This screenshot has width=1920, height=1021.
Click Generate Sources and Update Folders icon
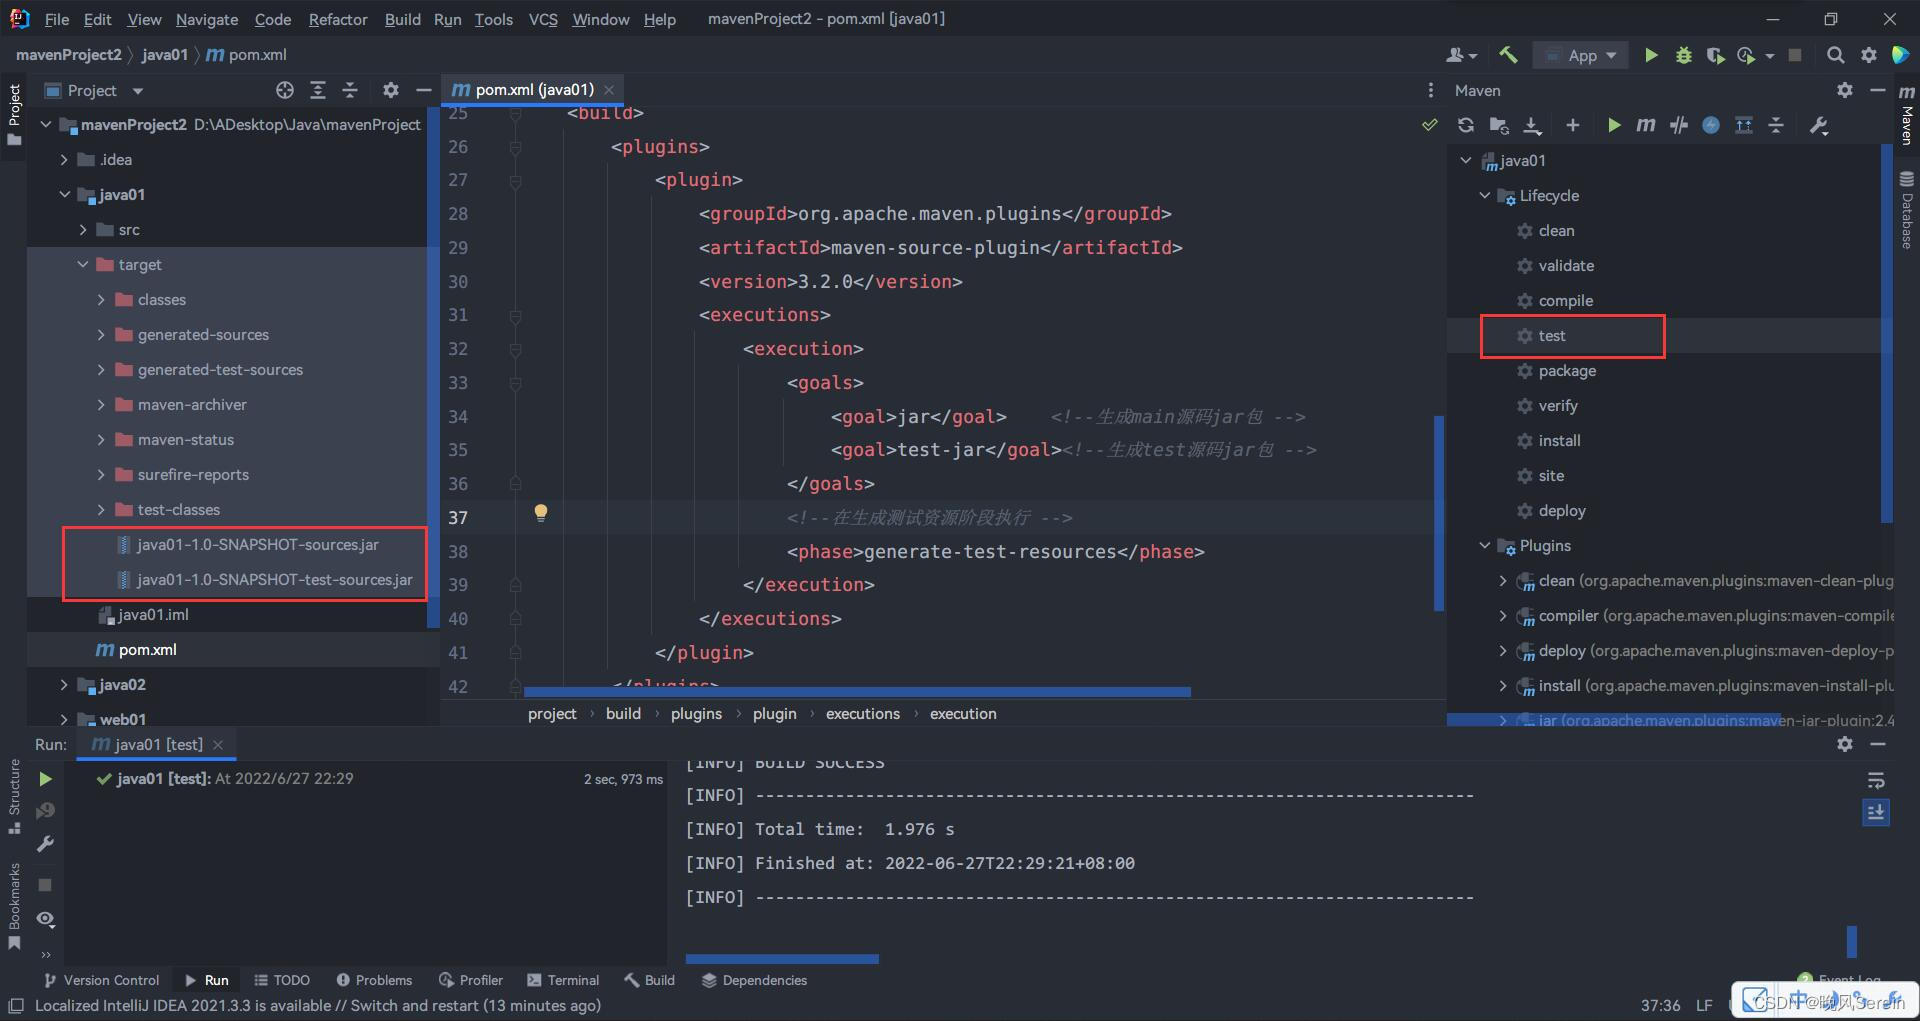click(x=1499, y=125)
